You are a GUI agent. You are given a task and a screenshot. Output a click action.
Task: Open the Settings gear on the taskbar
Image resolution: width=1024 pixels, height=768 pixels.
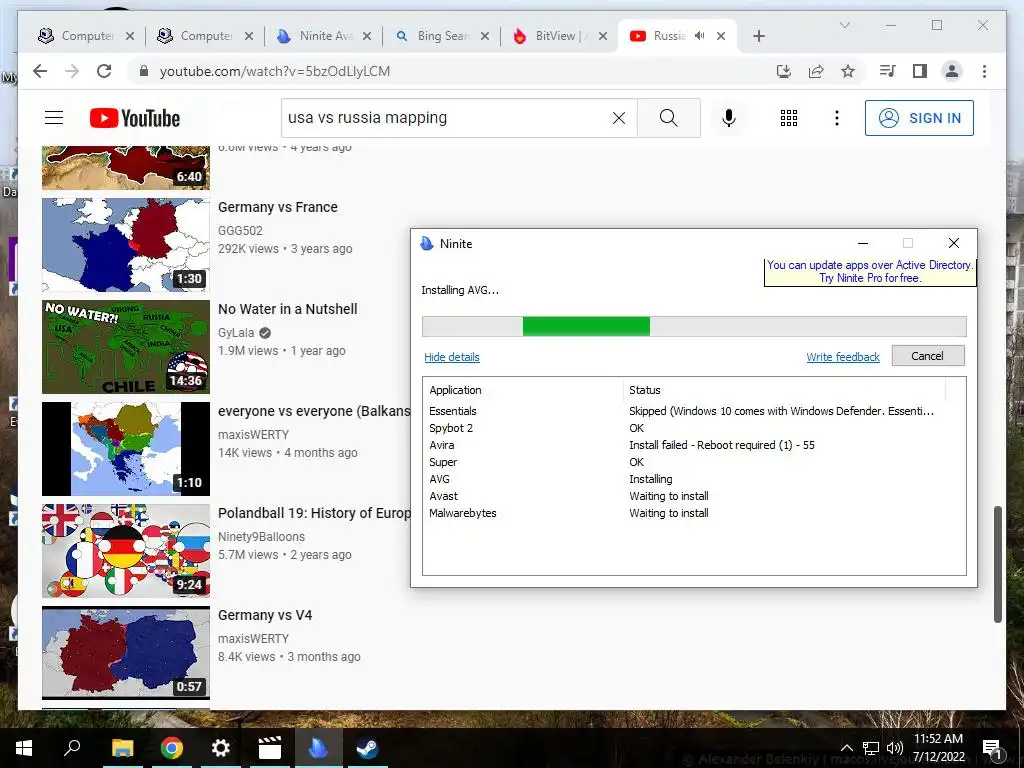coord(220,748)
